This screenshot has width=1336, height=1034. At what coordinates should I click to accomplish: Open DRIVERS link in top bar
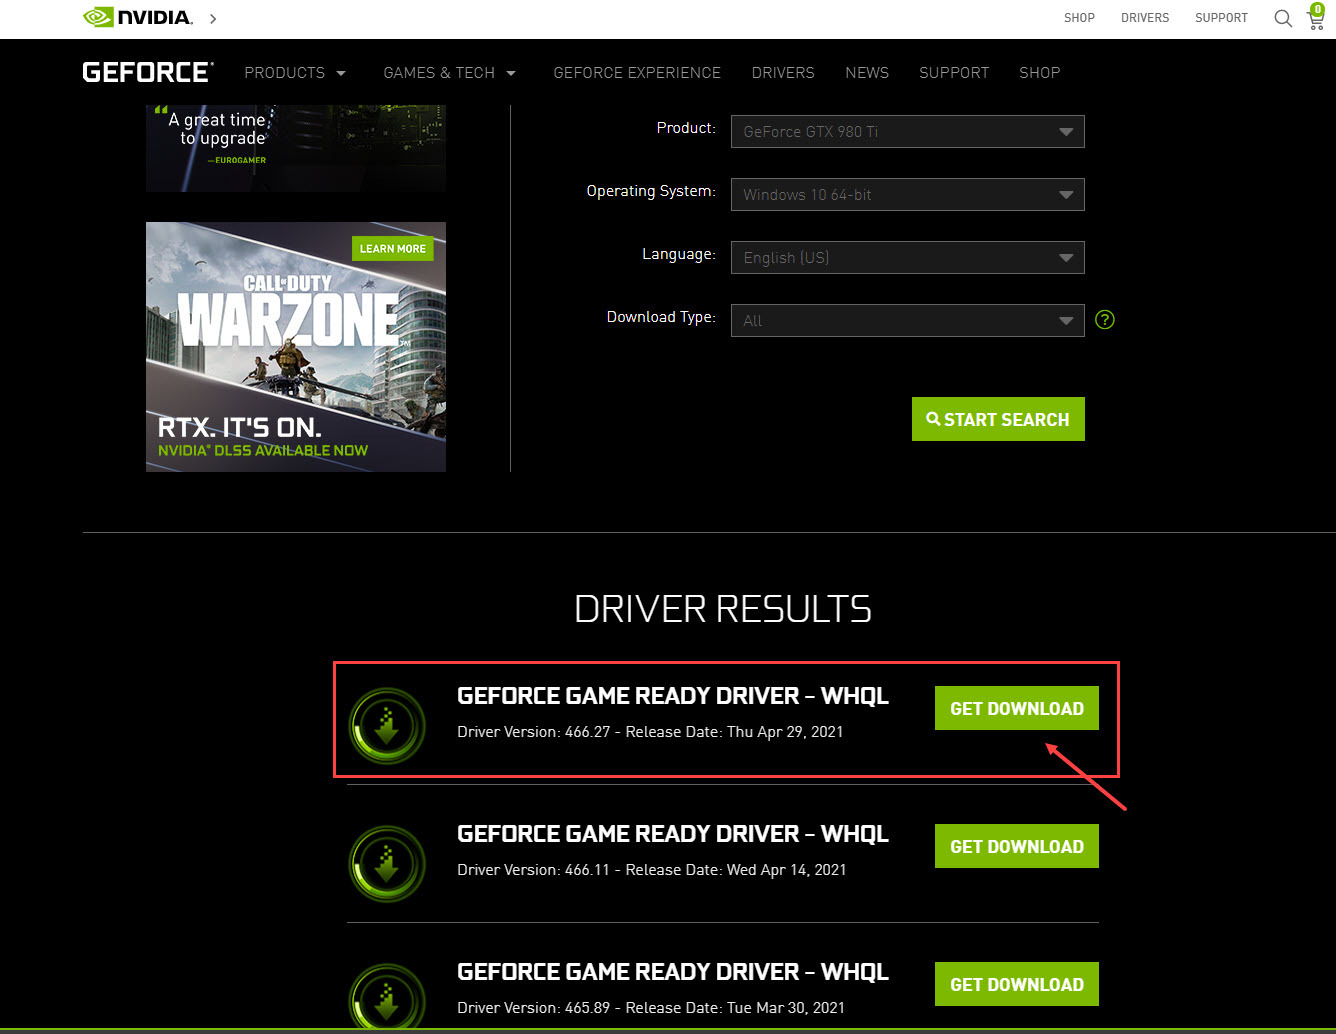click(1145, 18)
